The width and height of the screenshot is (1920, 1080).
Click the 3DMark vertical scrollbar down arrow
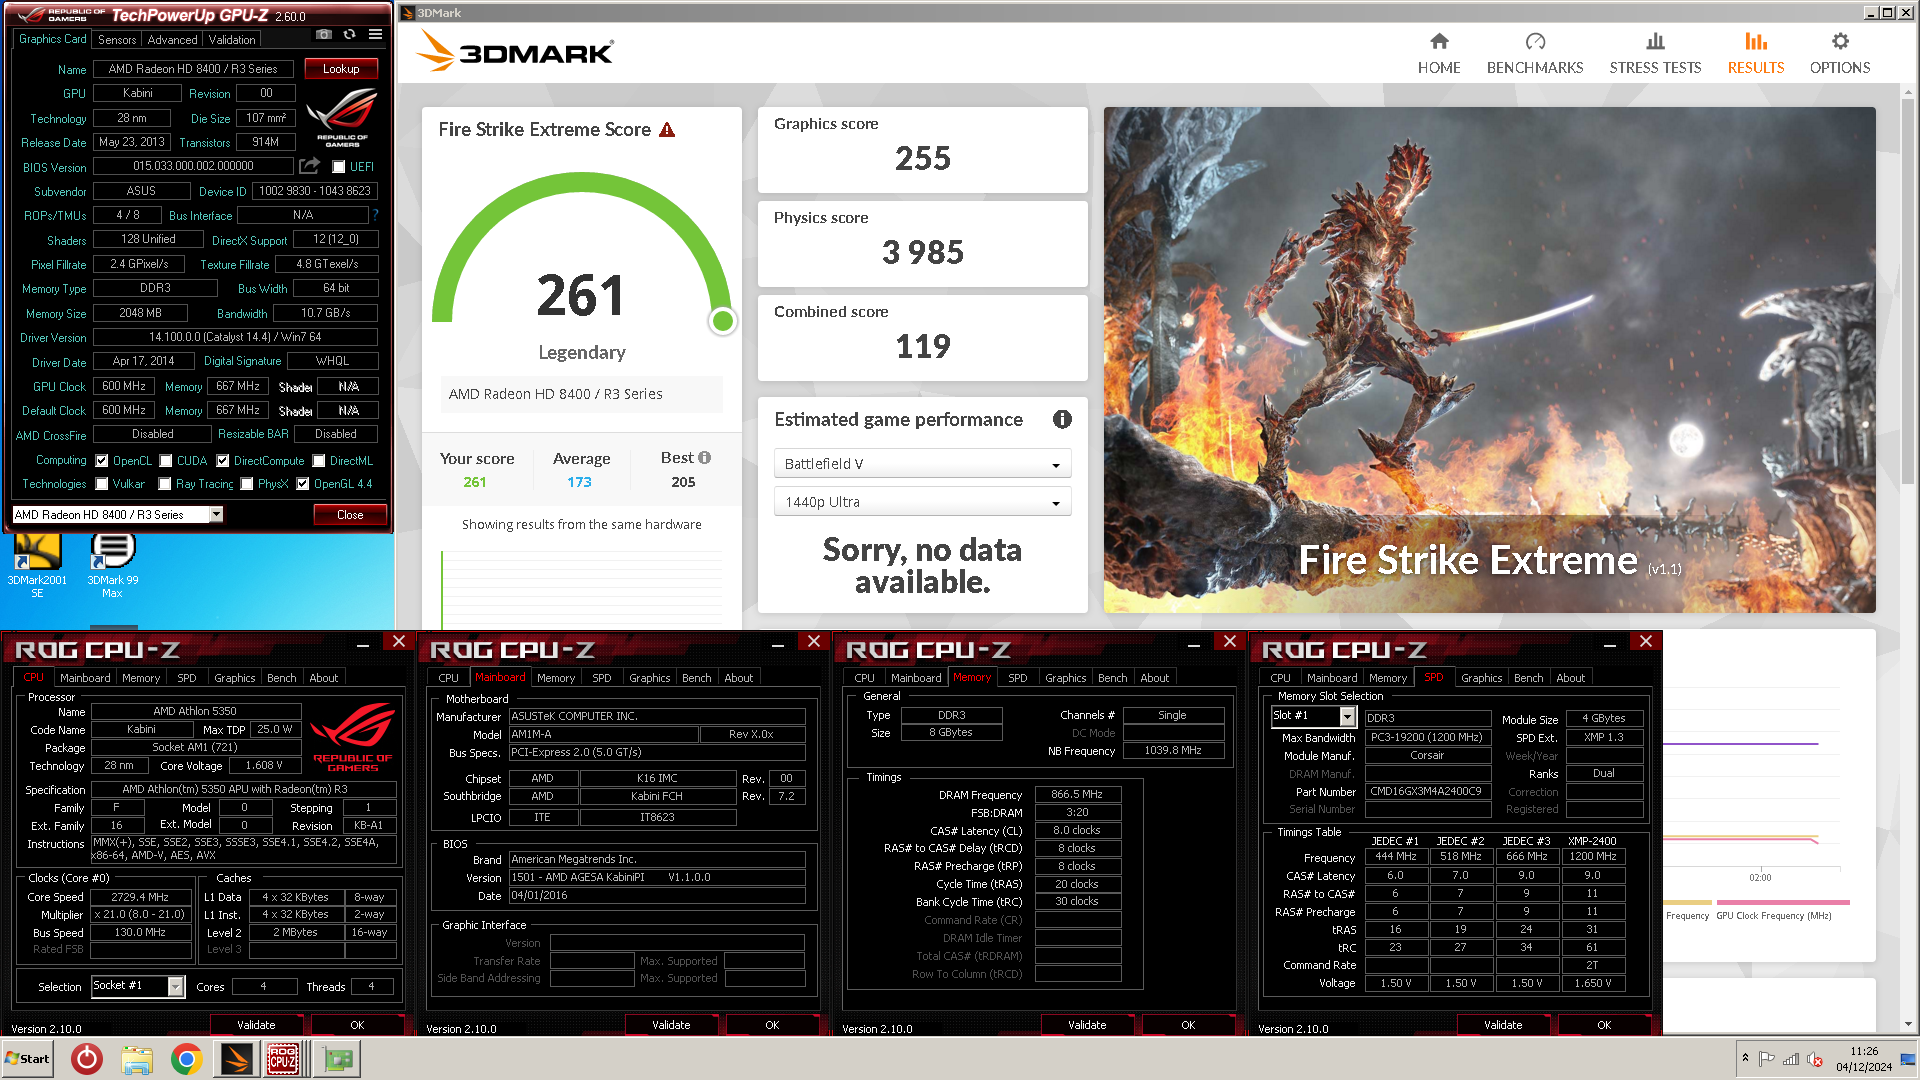1909,1024
